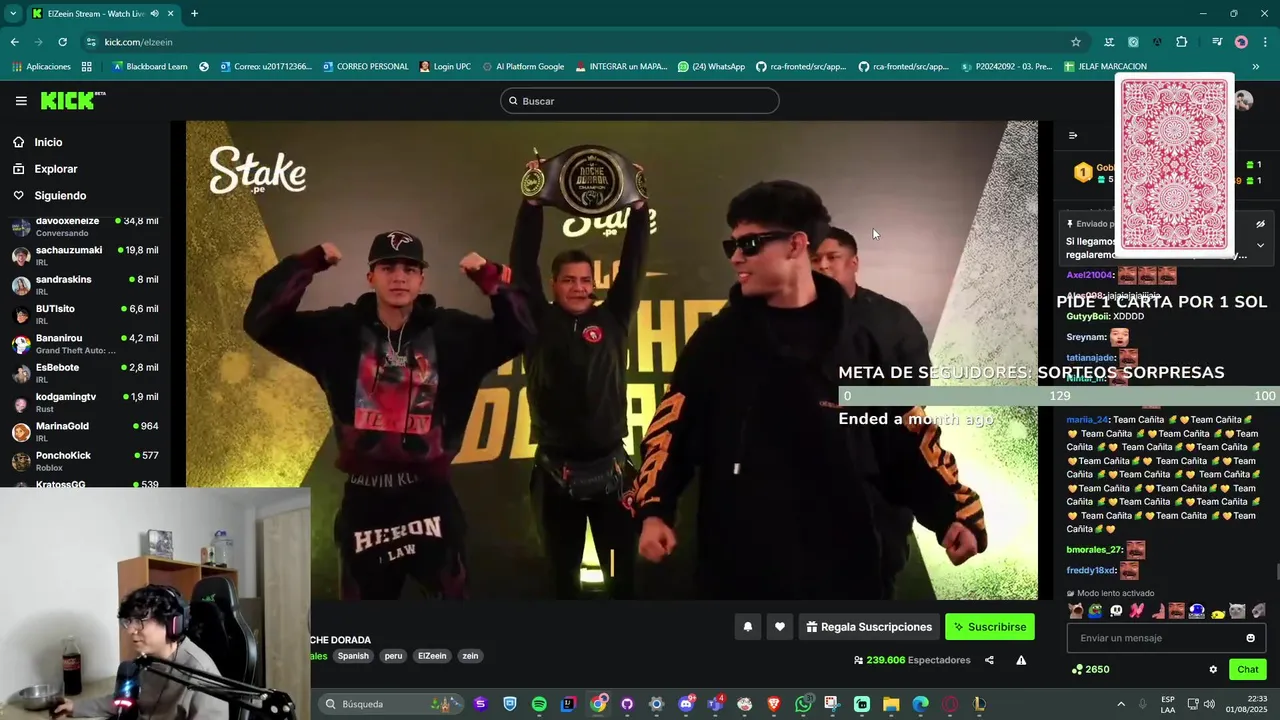Mute the ElZeein Stream tab audio
The image size is (1280, 720).
click(x=154, y=14)
